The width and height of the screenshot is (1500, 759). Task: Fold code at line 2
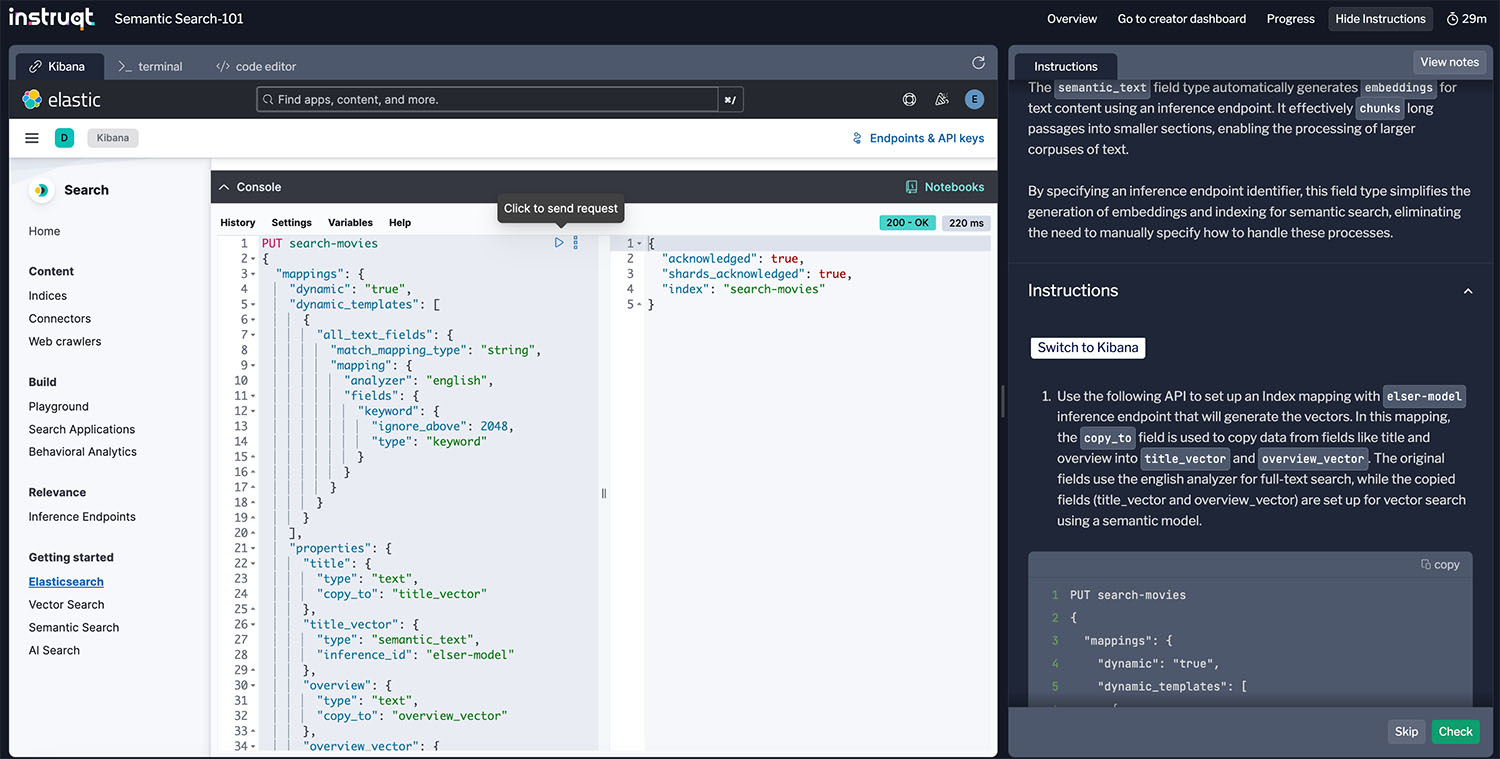253,259
